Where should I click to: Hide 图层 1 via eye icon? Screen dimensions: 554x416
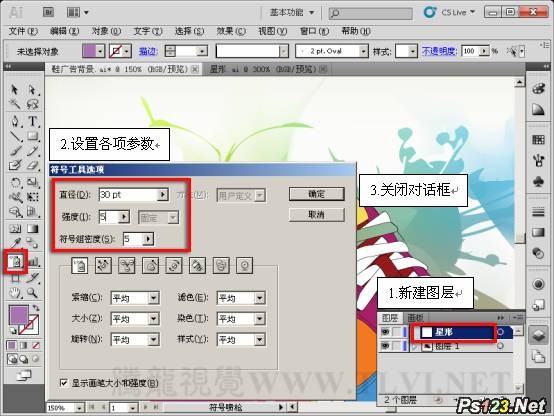coord(385,346)
